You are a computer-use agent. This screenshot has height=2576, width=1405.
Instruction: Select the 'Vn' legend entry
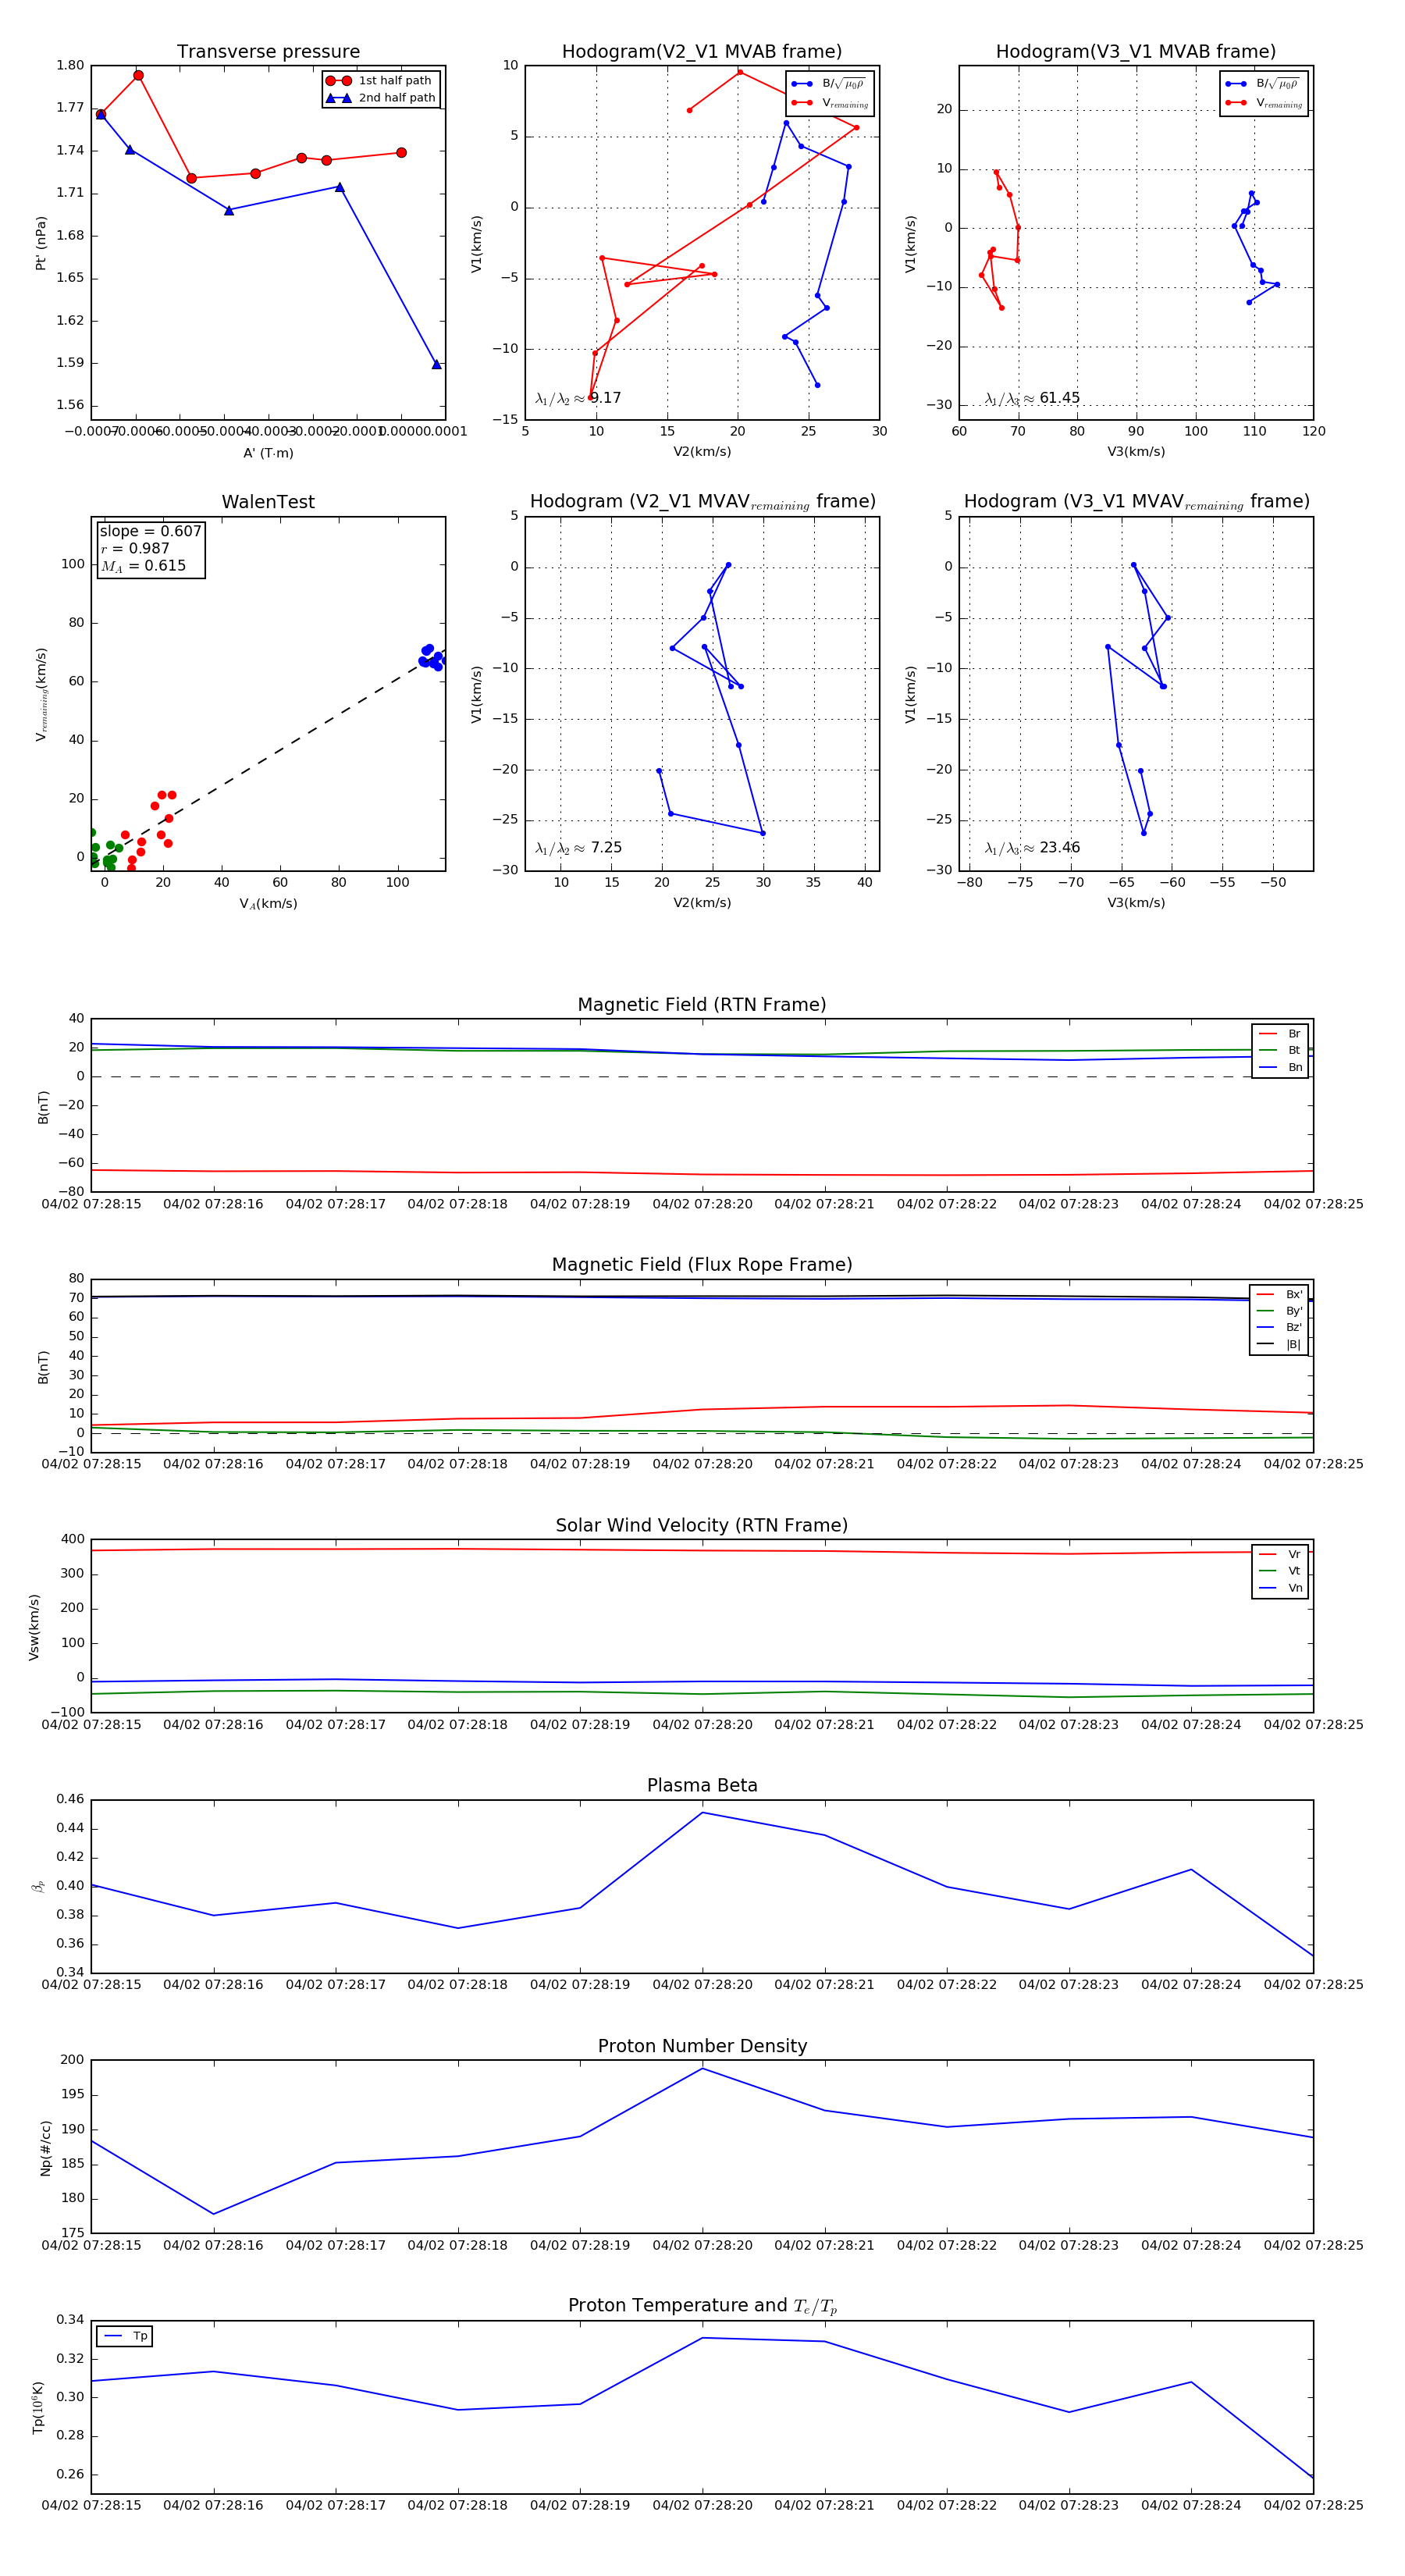click(1280, 1588)
